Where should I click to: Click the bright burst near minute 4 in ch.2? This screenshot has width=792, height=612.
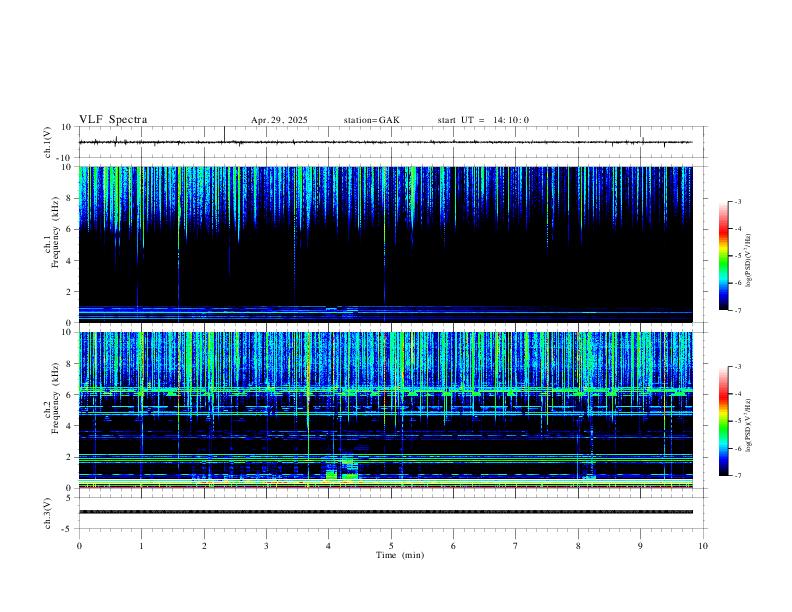click(x=341, y=469)
